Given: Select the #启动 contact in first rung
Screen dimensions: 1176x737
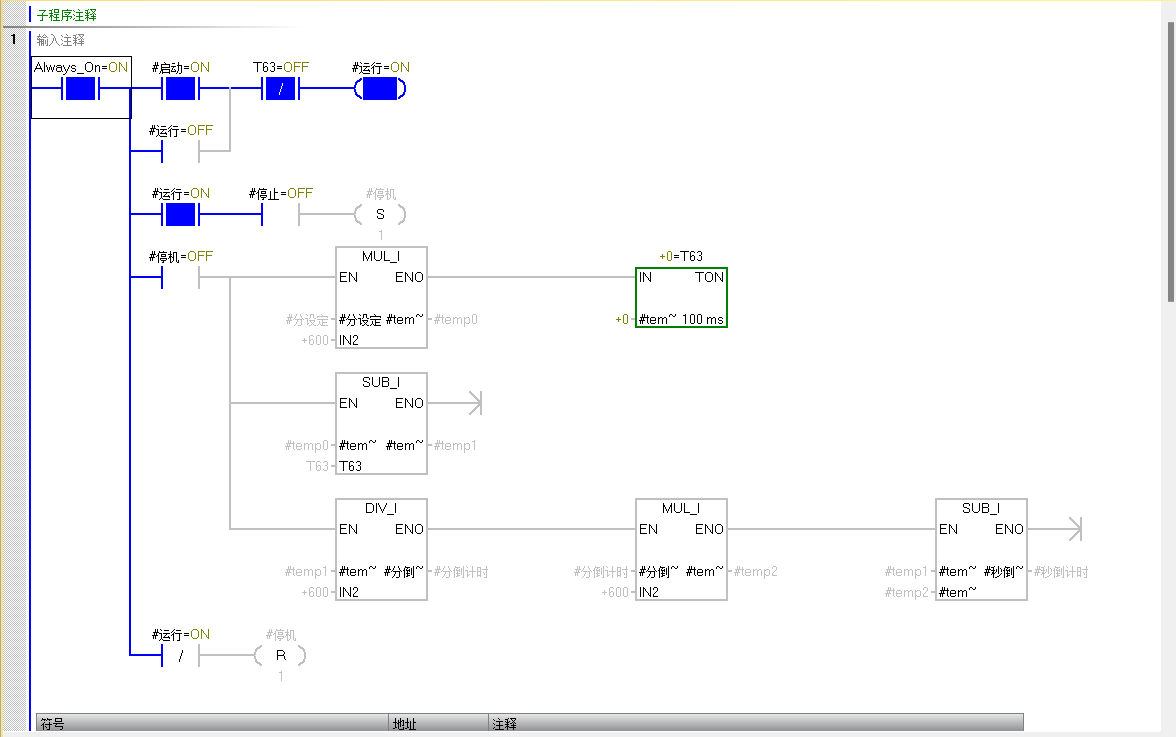Looking at the screenshot, I should click(x=180, y=89).
